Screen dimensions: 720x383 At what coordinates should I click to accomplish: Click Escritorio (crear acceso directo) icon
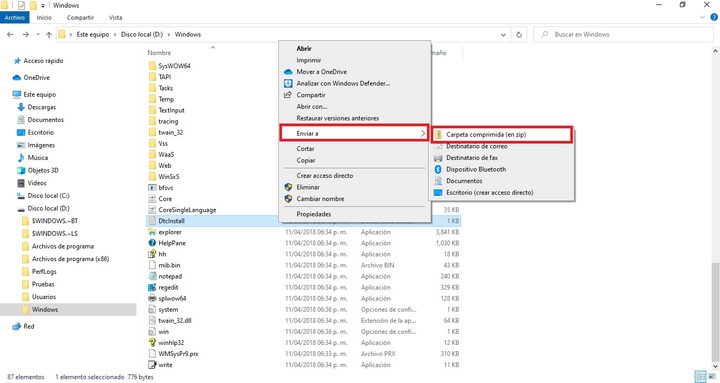(x=439, y=192)
